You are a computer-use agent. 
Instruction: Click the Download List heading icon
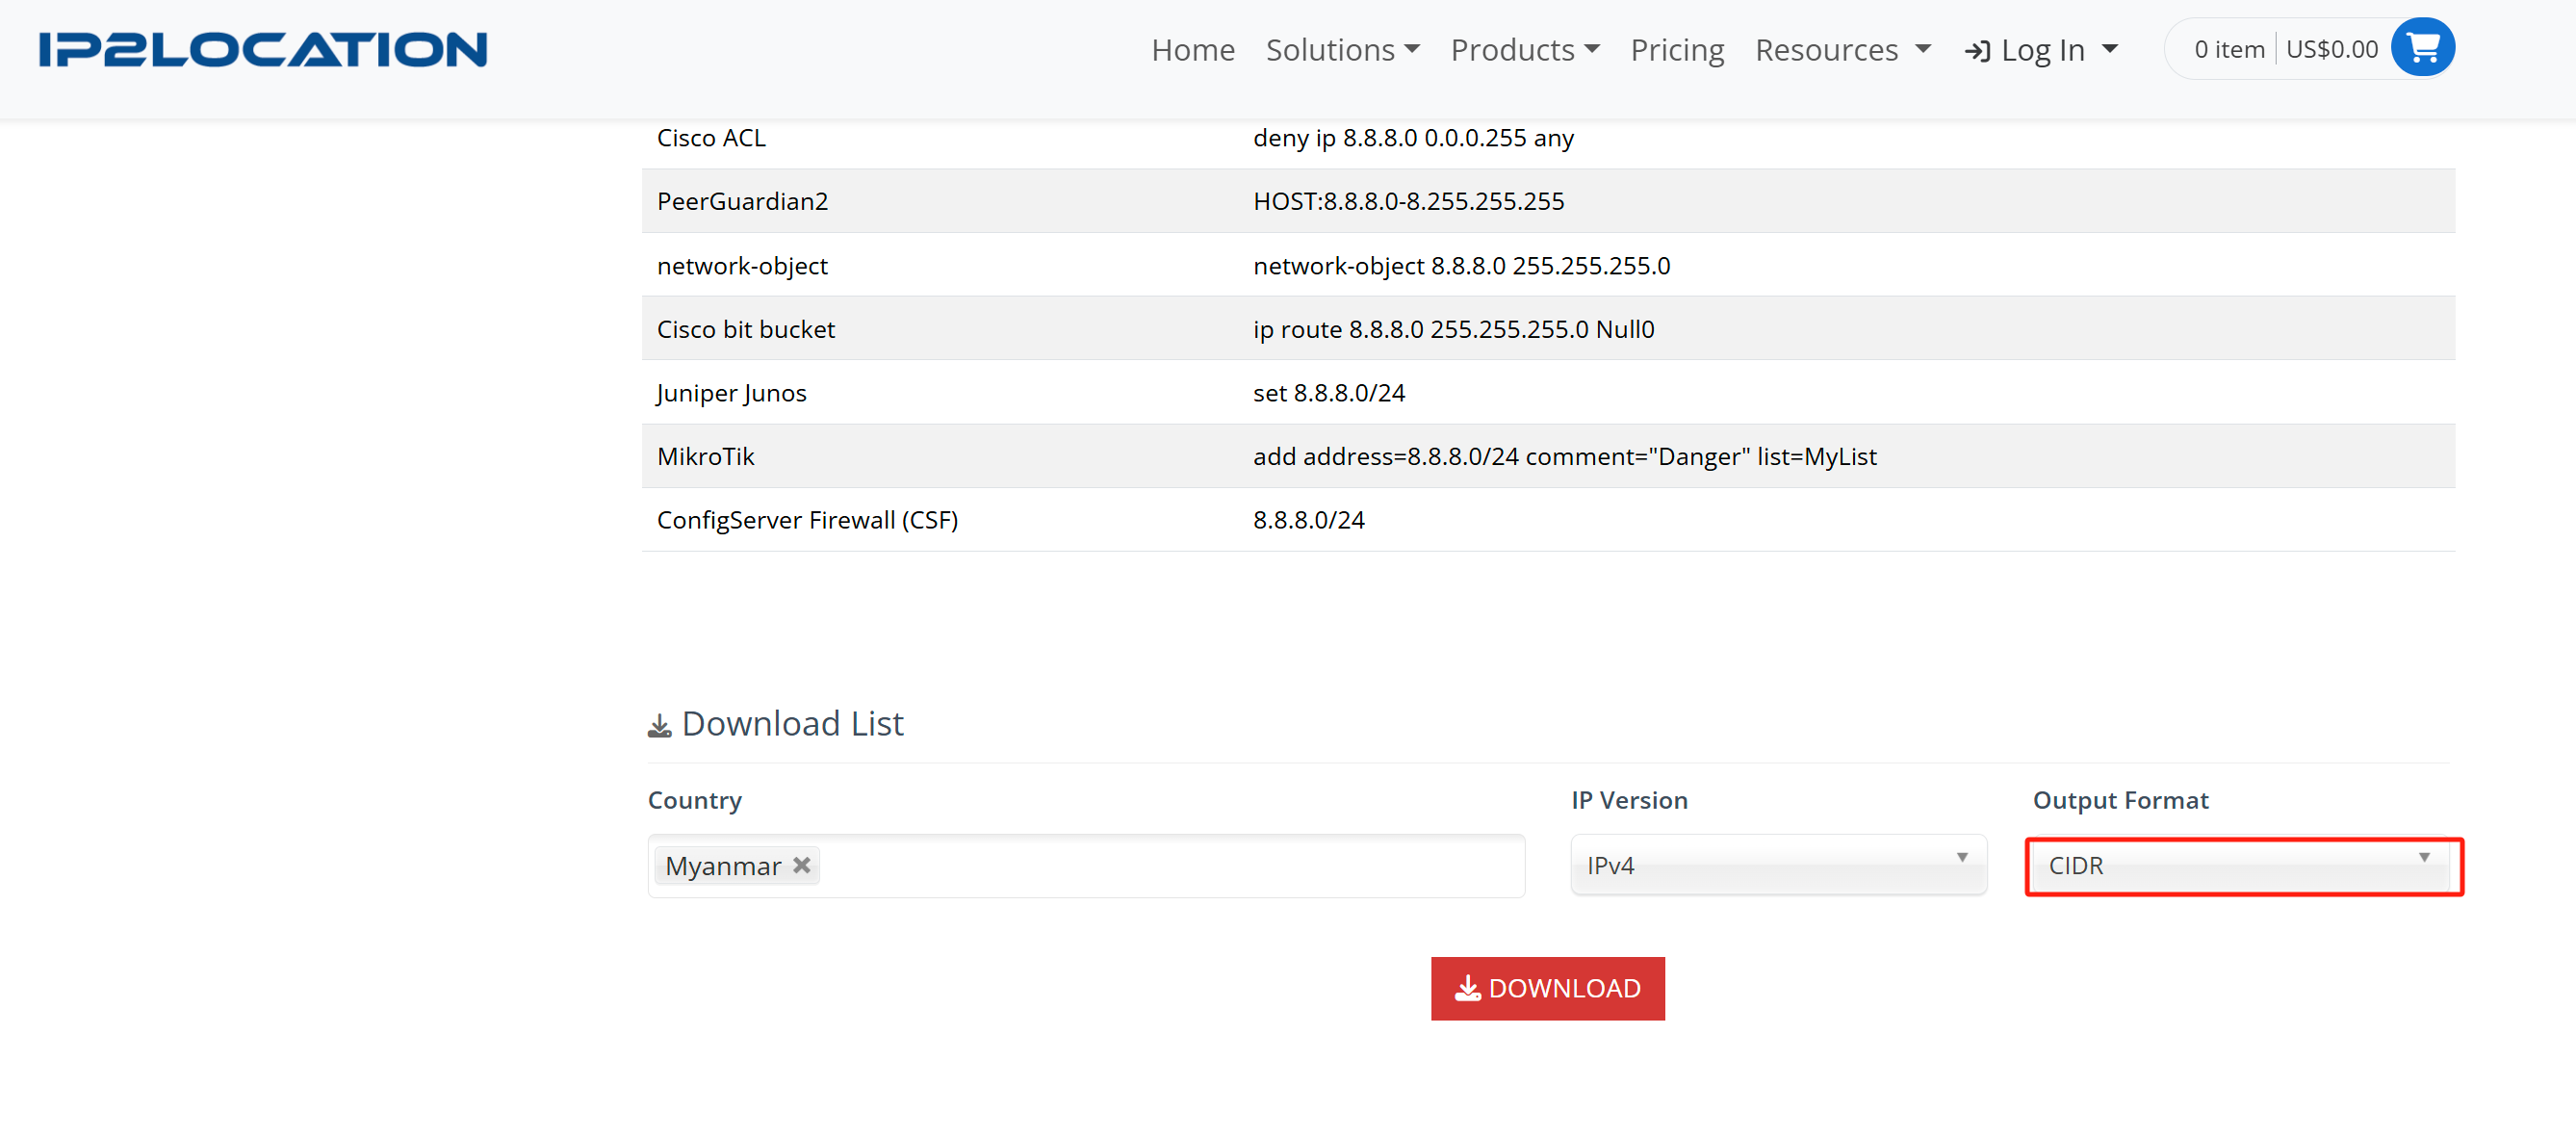pos(659,726)
